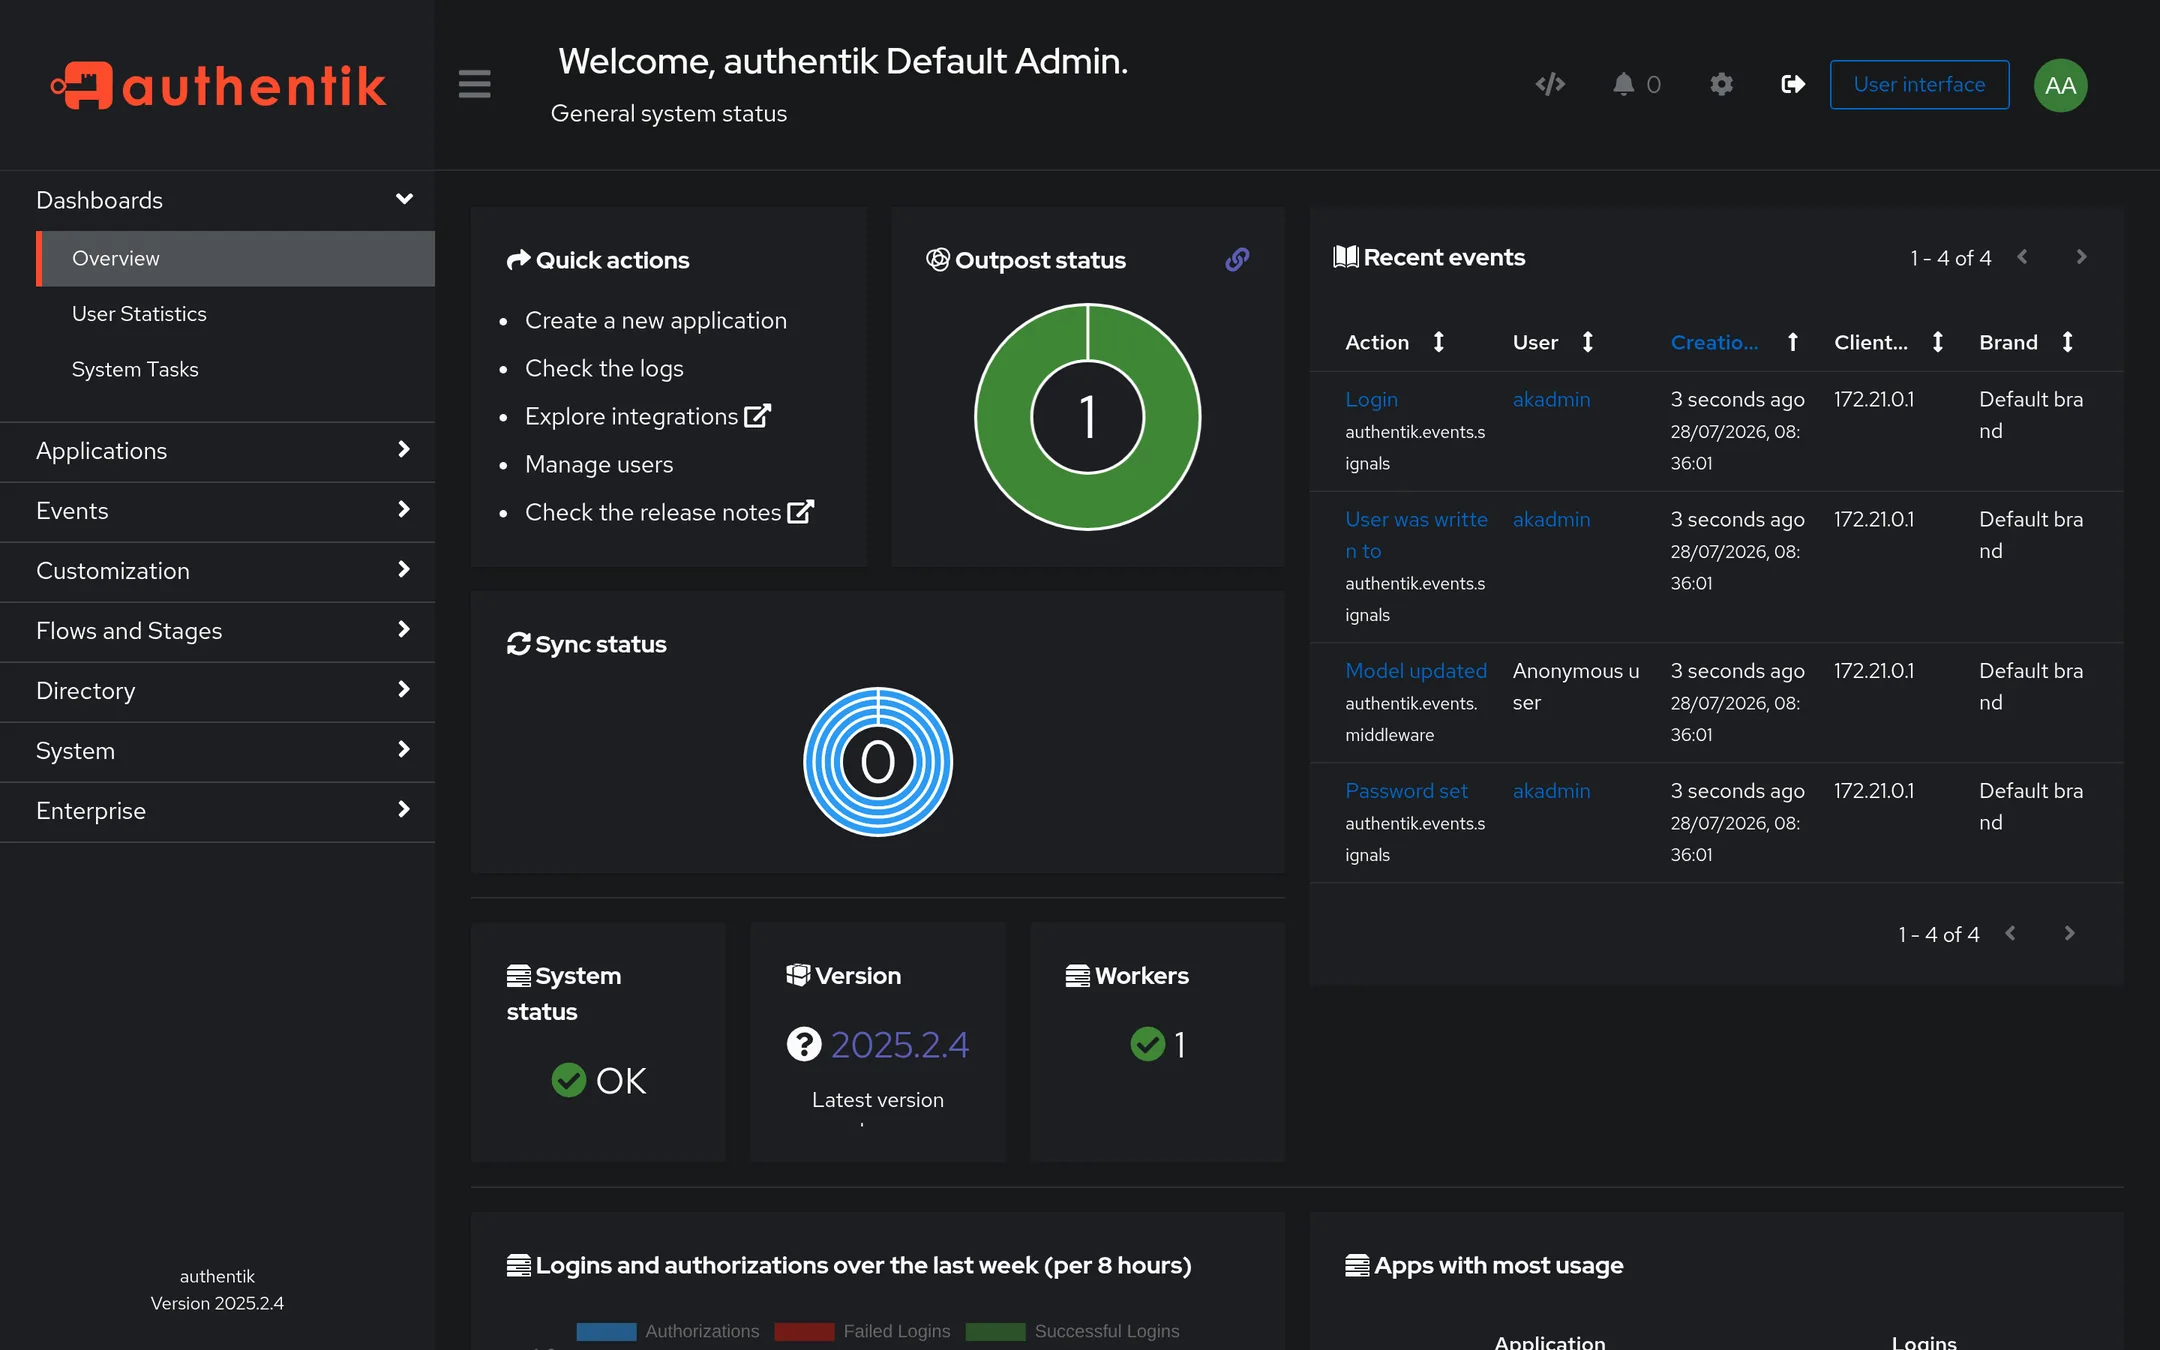Select Overview in the sidebar
Screen dimensions: 2160x1350
pyautogui.click(x=235, y=258)
